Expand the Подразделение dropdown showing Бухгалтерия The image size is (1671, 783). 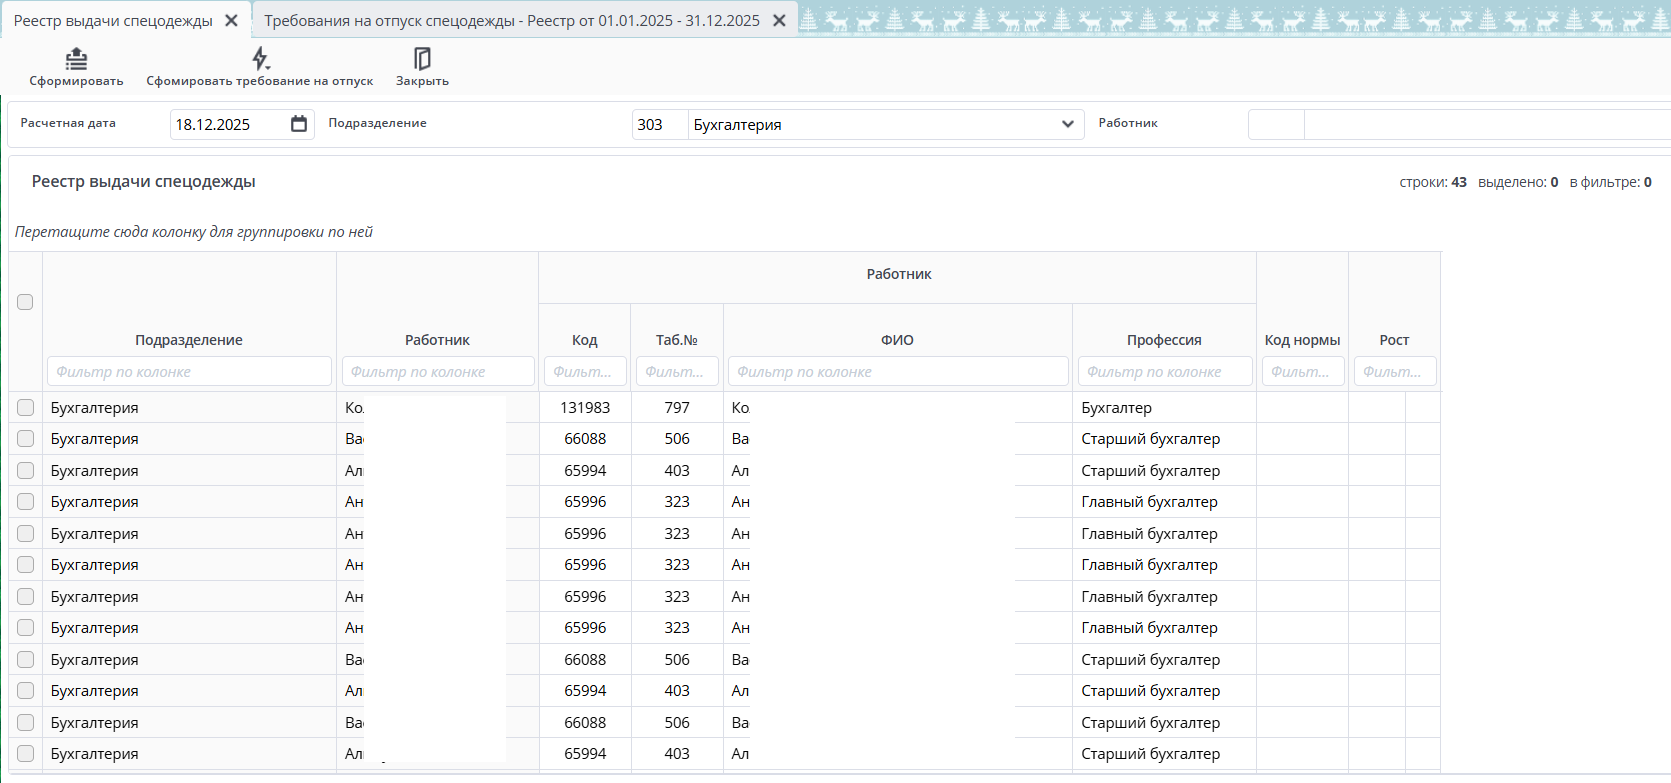(1067, 124)
